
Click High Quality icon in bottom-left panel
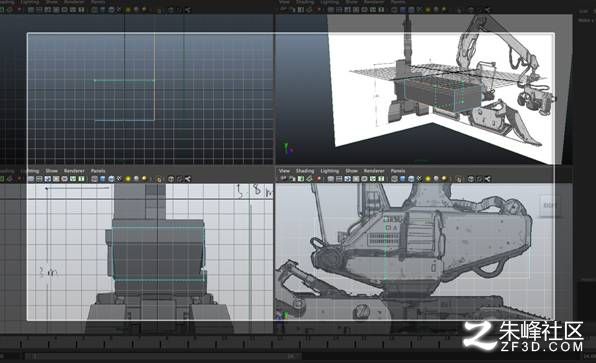point(144,179)
